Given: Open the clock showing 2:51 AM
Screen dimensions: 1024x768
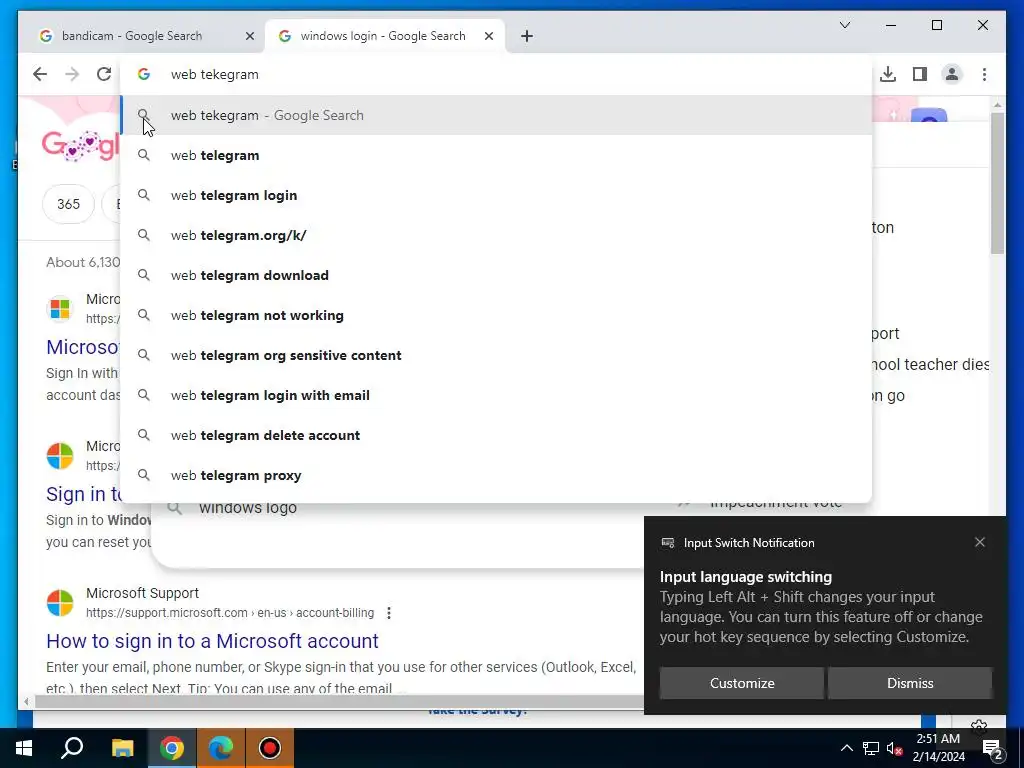Looking at the screenshot, I should pyautogui.click(x=938, y=748).
